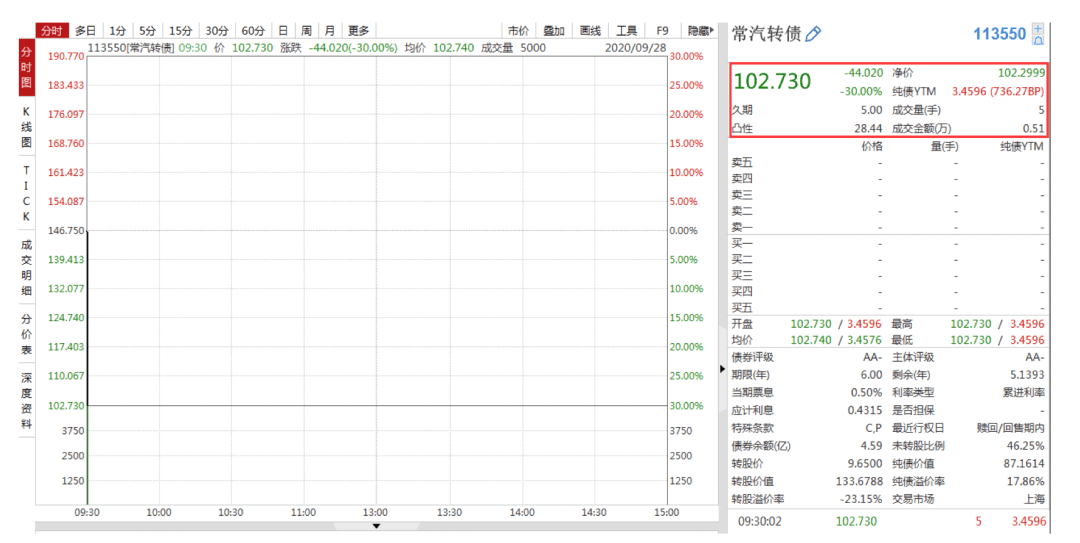This screenshot has width=1080, height=543.
Task: Click the chart date 2020/09/28
Action: point(635,48)
